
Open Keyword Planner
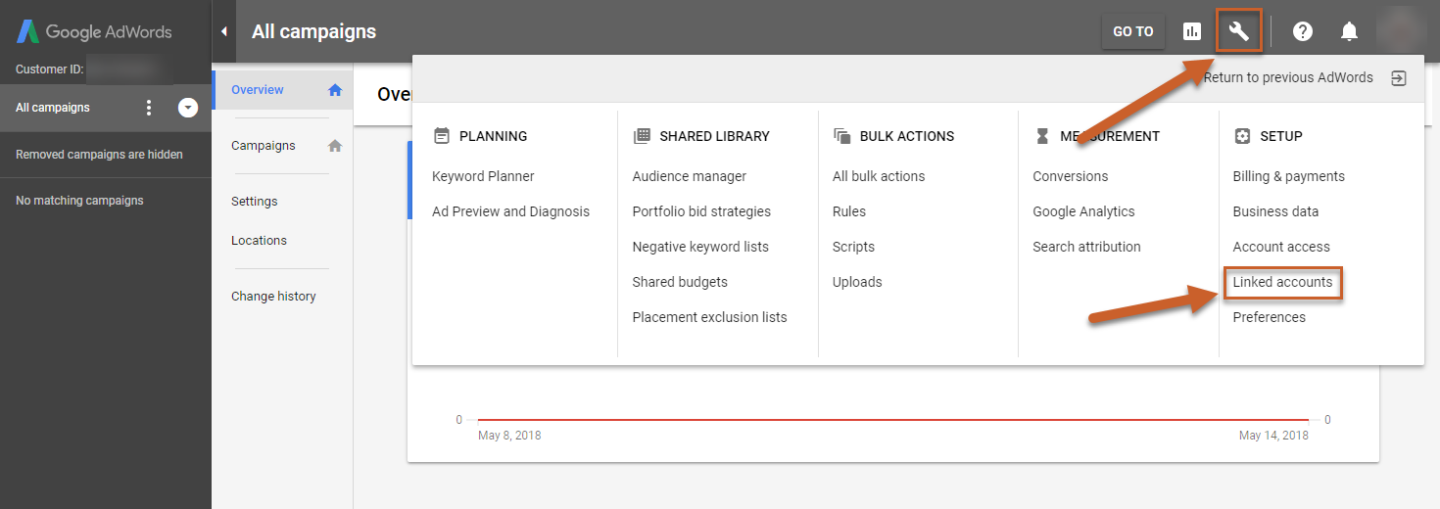[483, 176]
